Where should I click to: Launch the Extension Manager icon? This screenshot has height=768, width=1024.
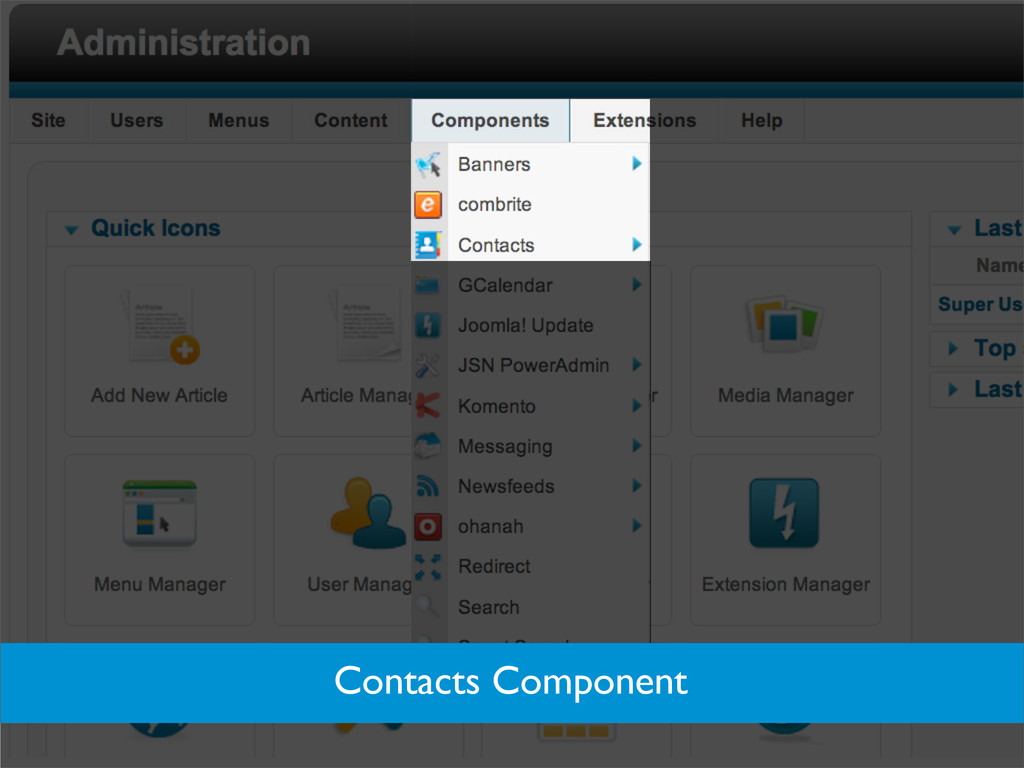[785, 539]
